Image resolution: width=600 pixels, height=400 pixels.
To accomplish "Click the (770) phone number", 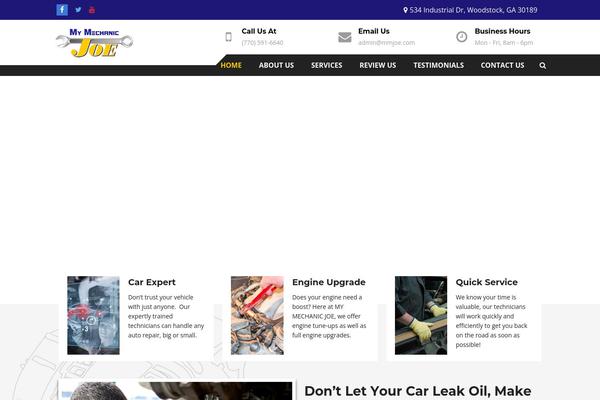I will (x=262, y=43).
